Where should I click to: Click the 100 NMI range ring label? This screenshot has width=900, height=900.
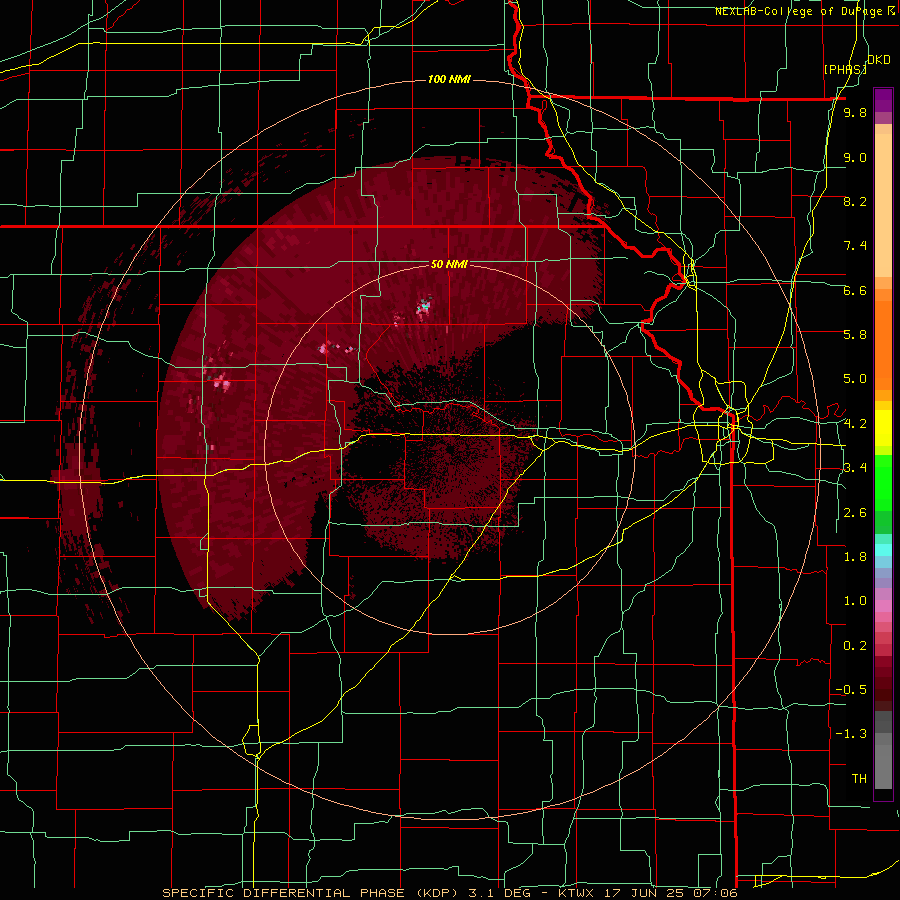click(449, 79)
